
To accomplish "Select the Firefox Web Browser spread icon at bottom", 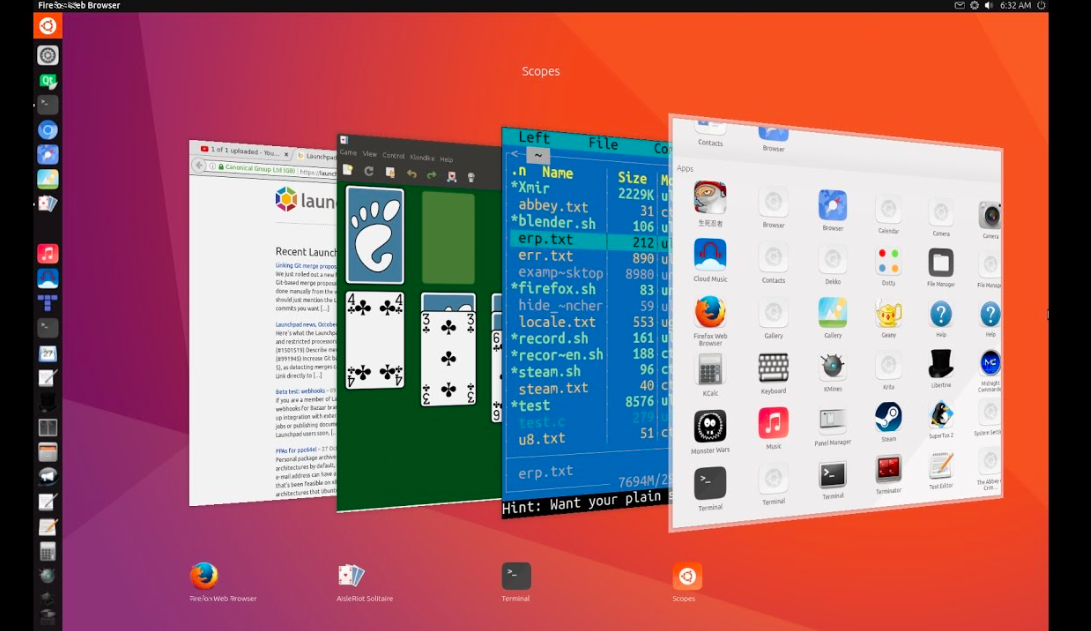I will coord(203,576).
